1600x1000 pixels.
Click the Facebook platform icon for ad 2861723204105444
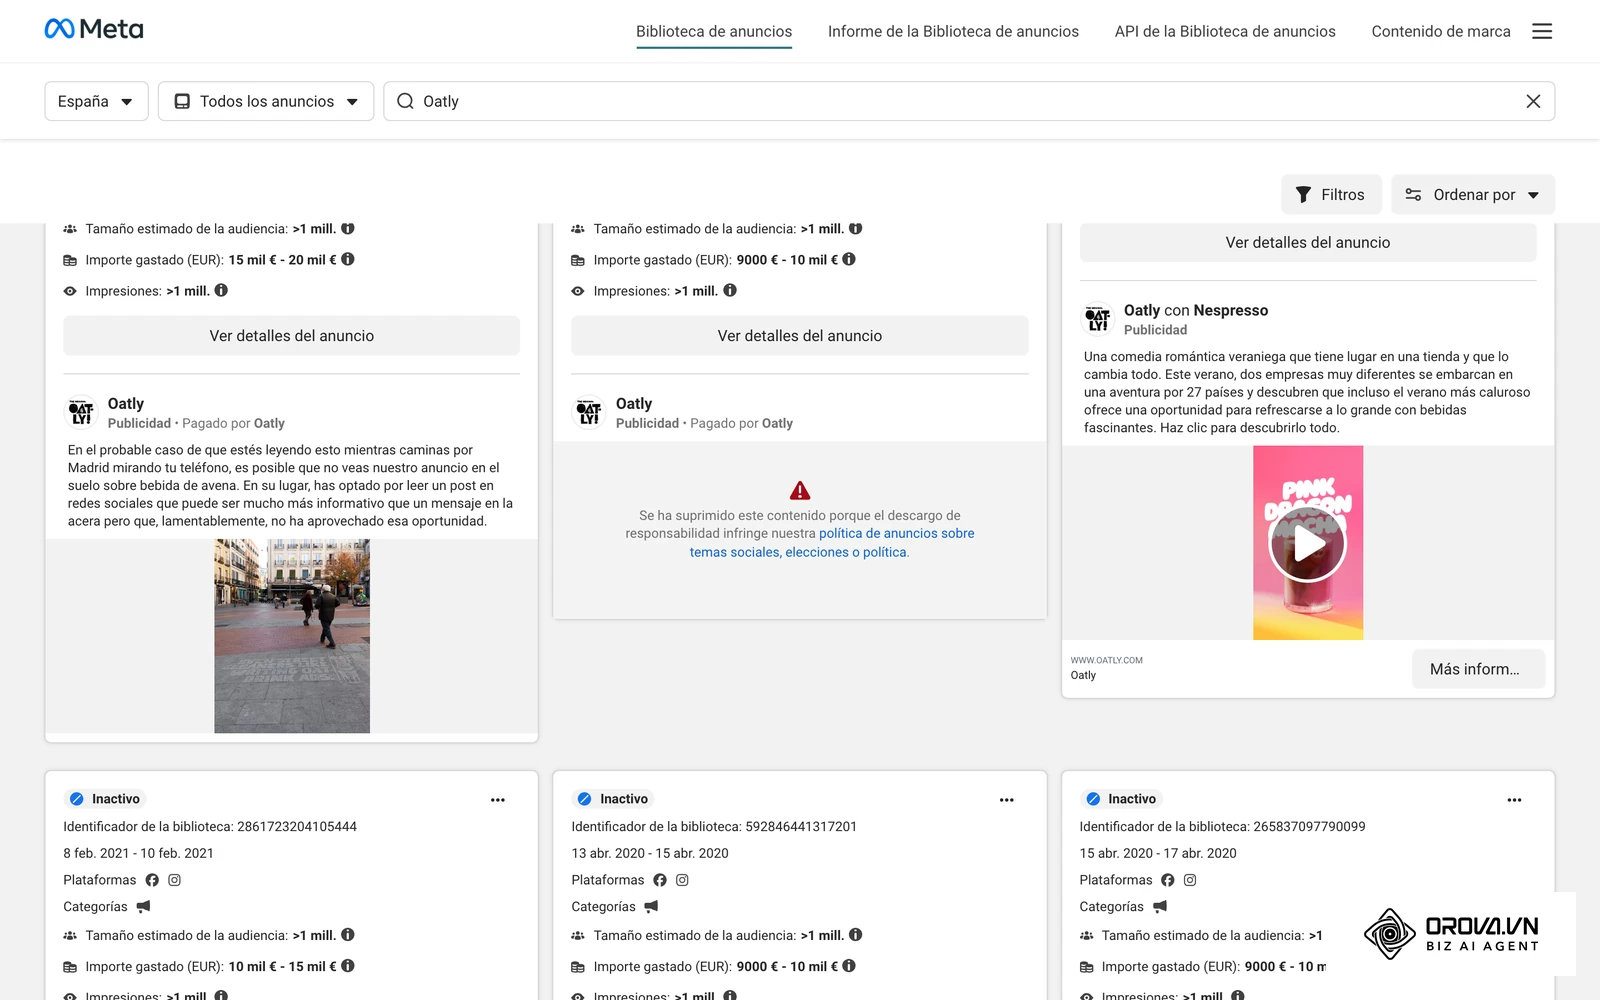point(152,880)
